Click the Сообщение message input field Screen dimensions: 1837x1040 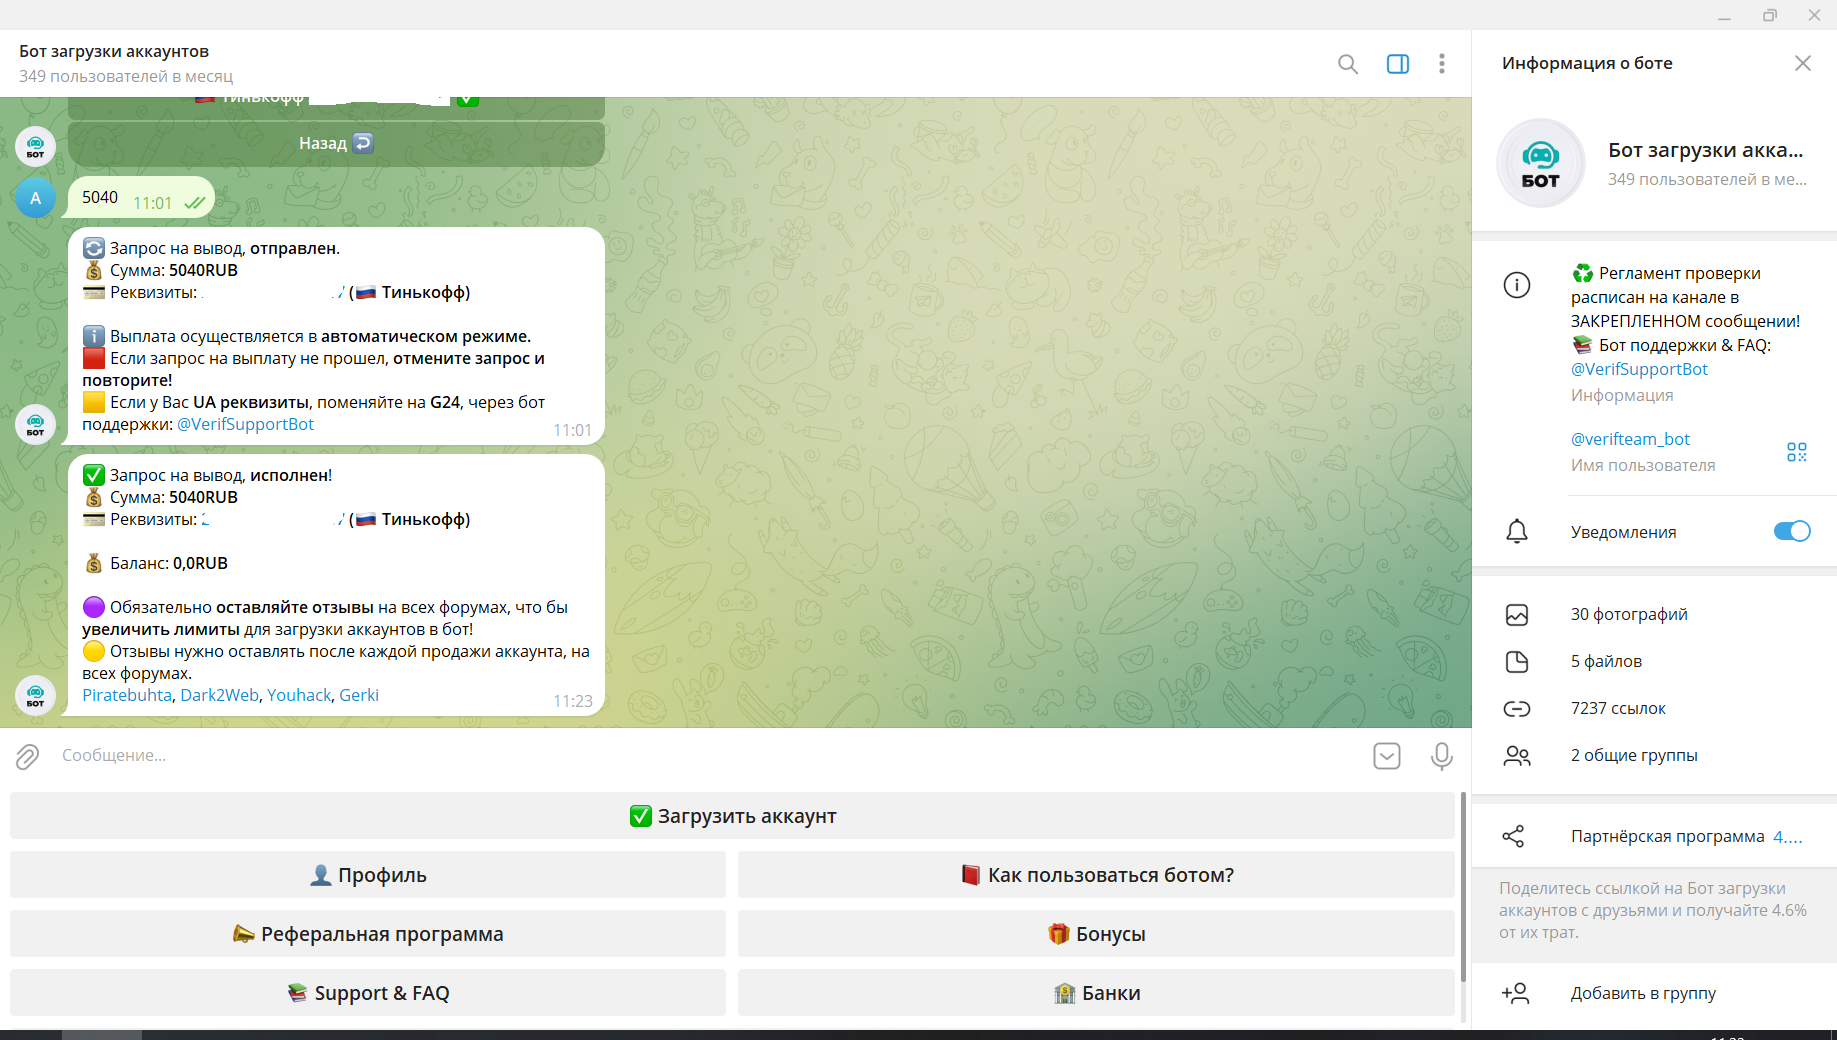coord(700,756)
